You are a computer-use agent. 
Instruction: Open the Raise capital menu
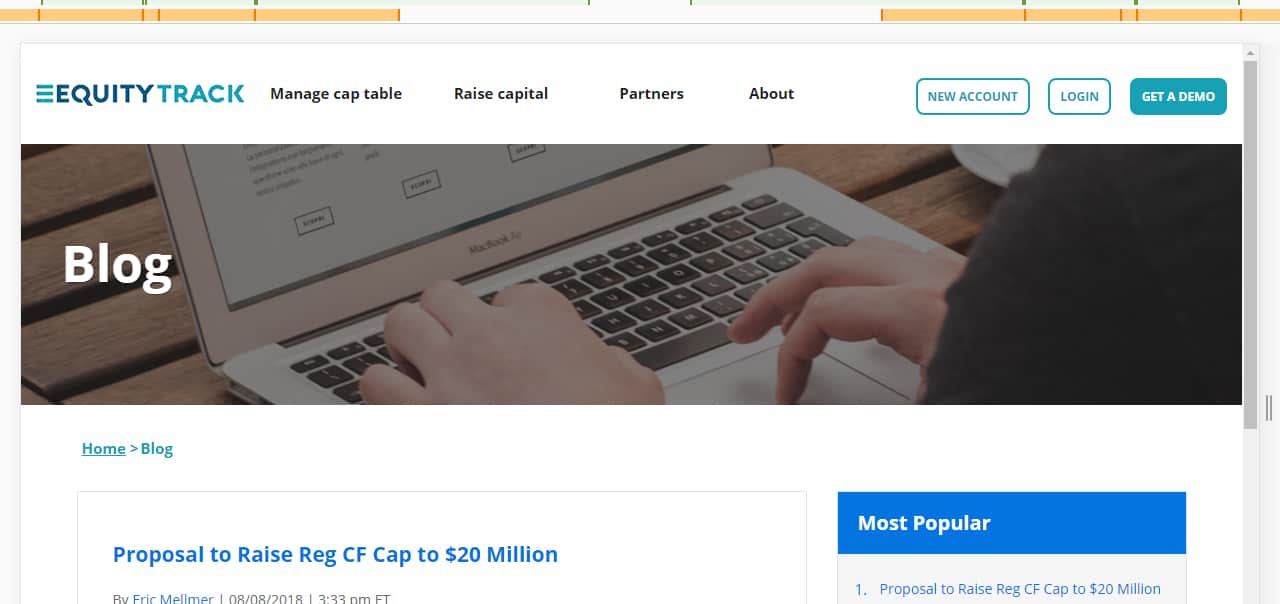(501, 94)
